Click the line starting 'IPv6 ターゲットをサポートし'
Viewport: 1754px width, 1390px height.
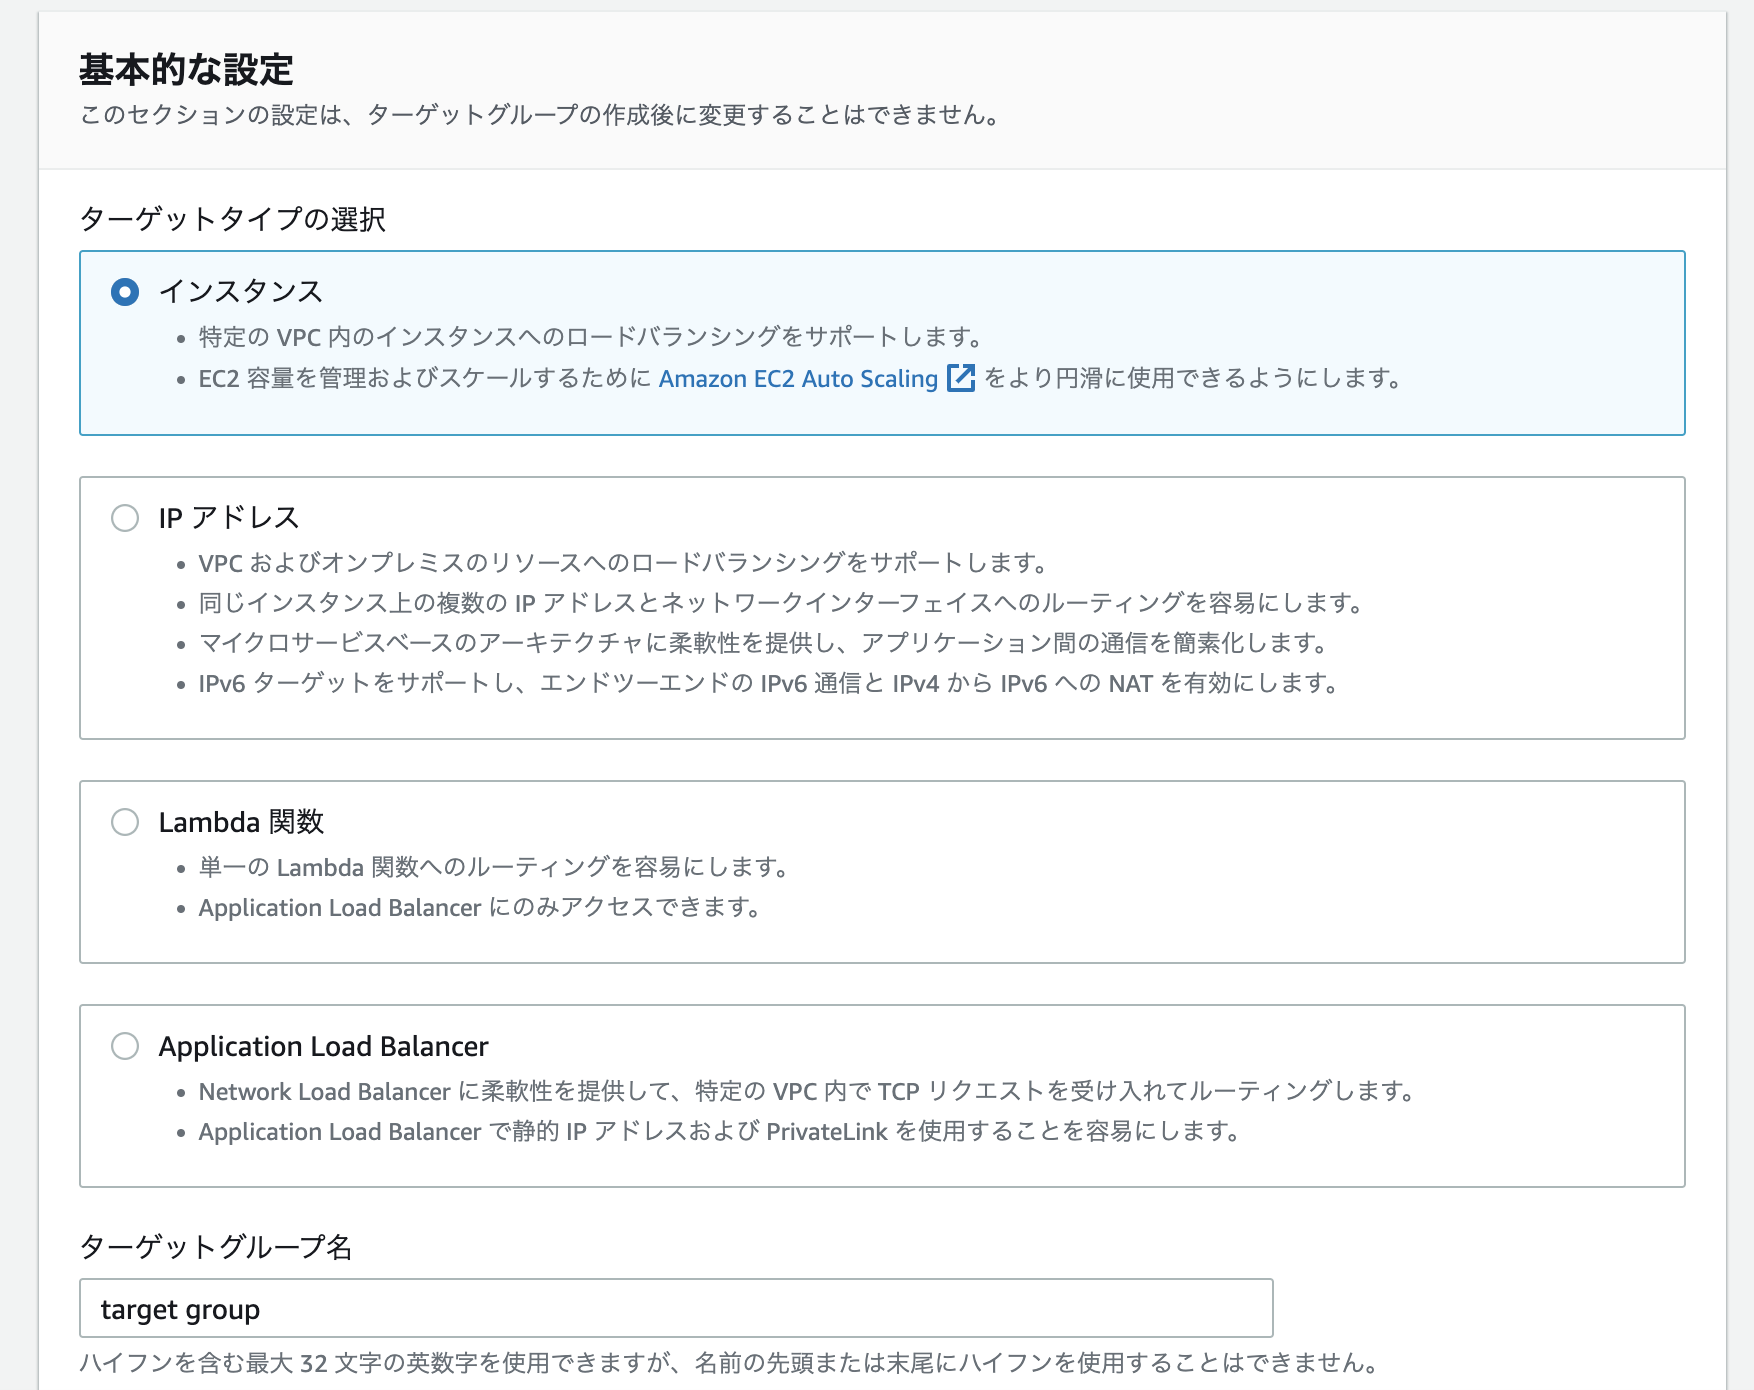click(769, 683)
